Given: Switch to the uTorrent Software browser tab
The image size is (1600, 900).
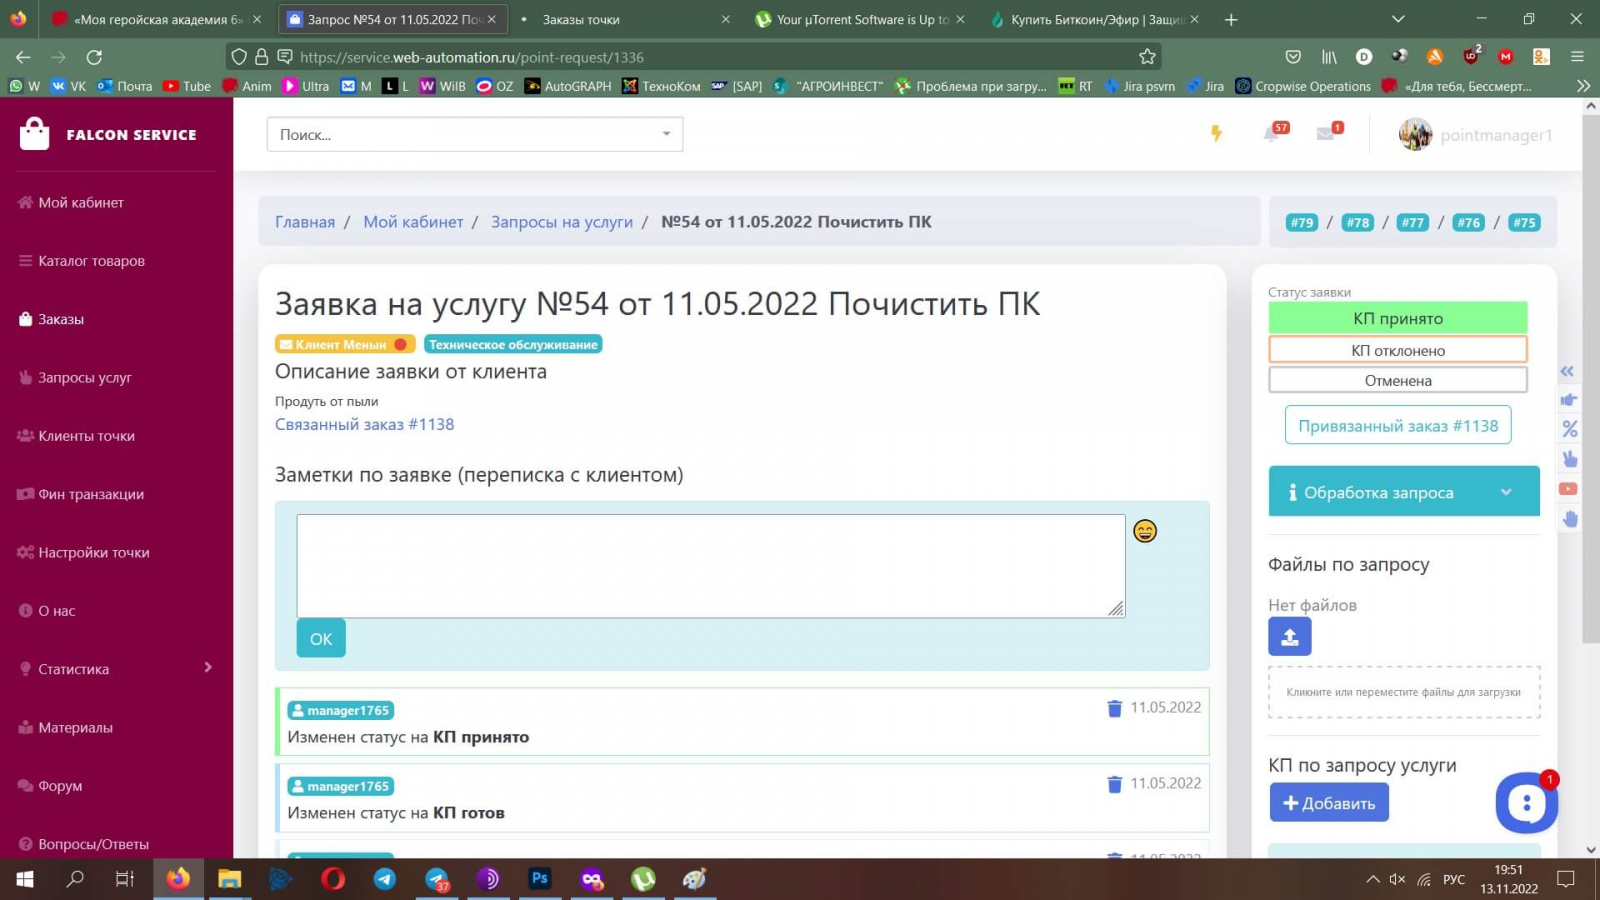Looking at the screenshot, I should [x=858, y=19].
